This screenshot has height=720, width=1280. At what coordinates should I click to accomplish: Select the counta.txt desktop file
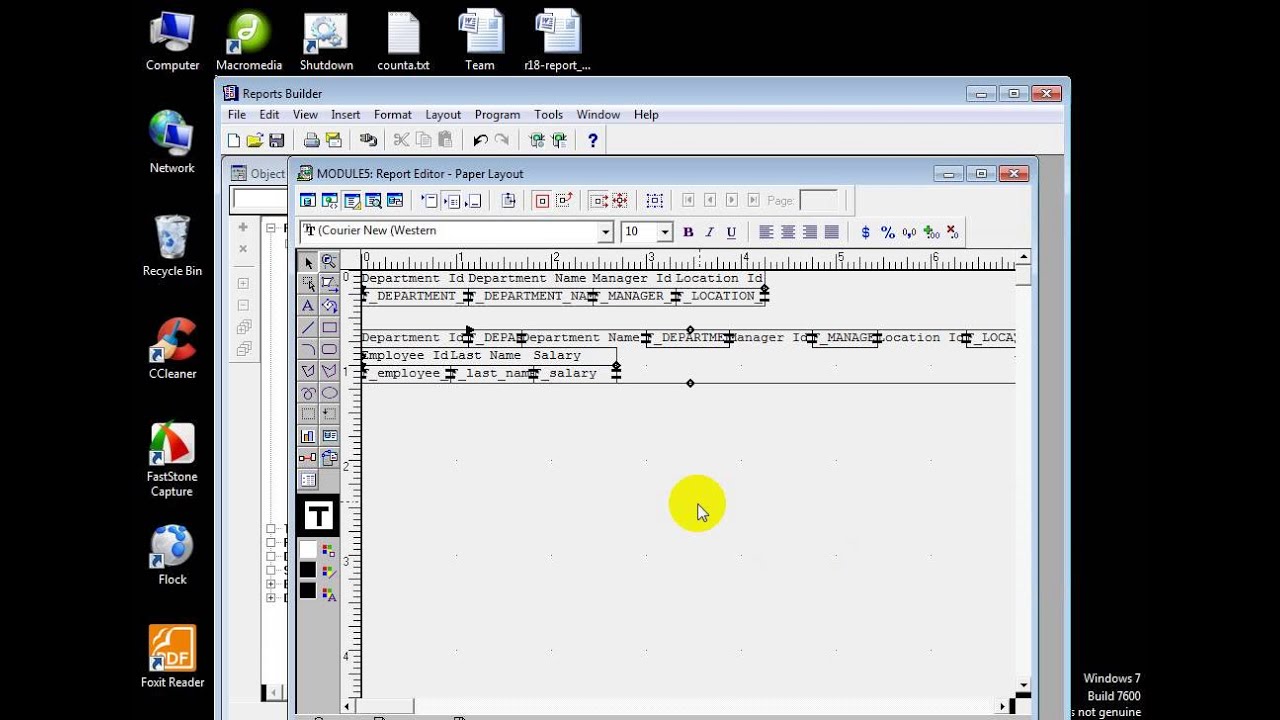403,41
